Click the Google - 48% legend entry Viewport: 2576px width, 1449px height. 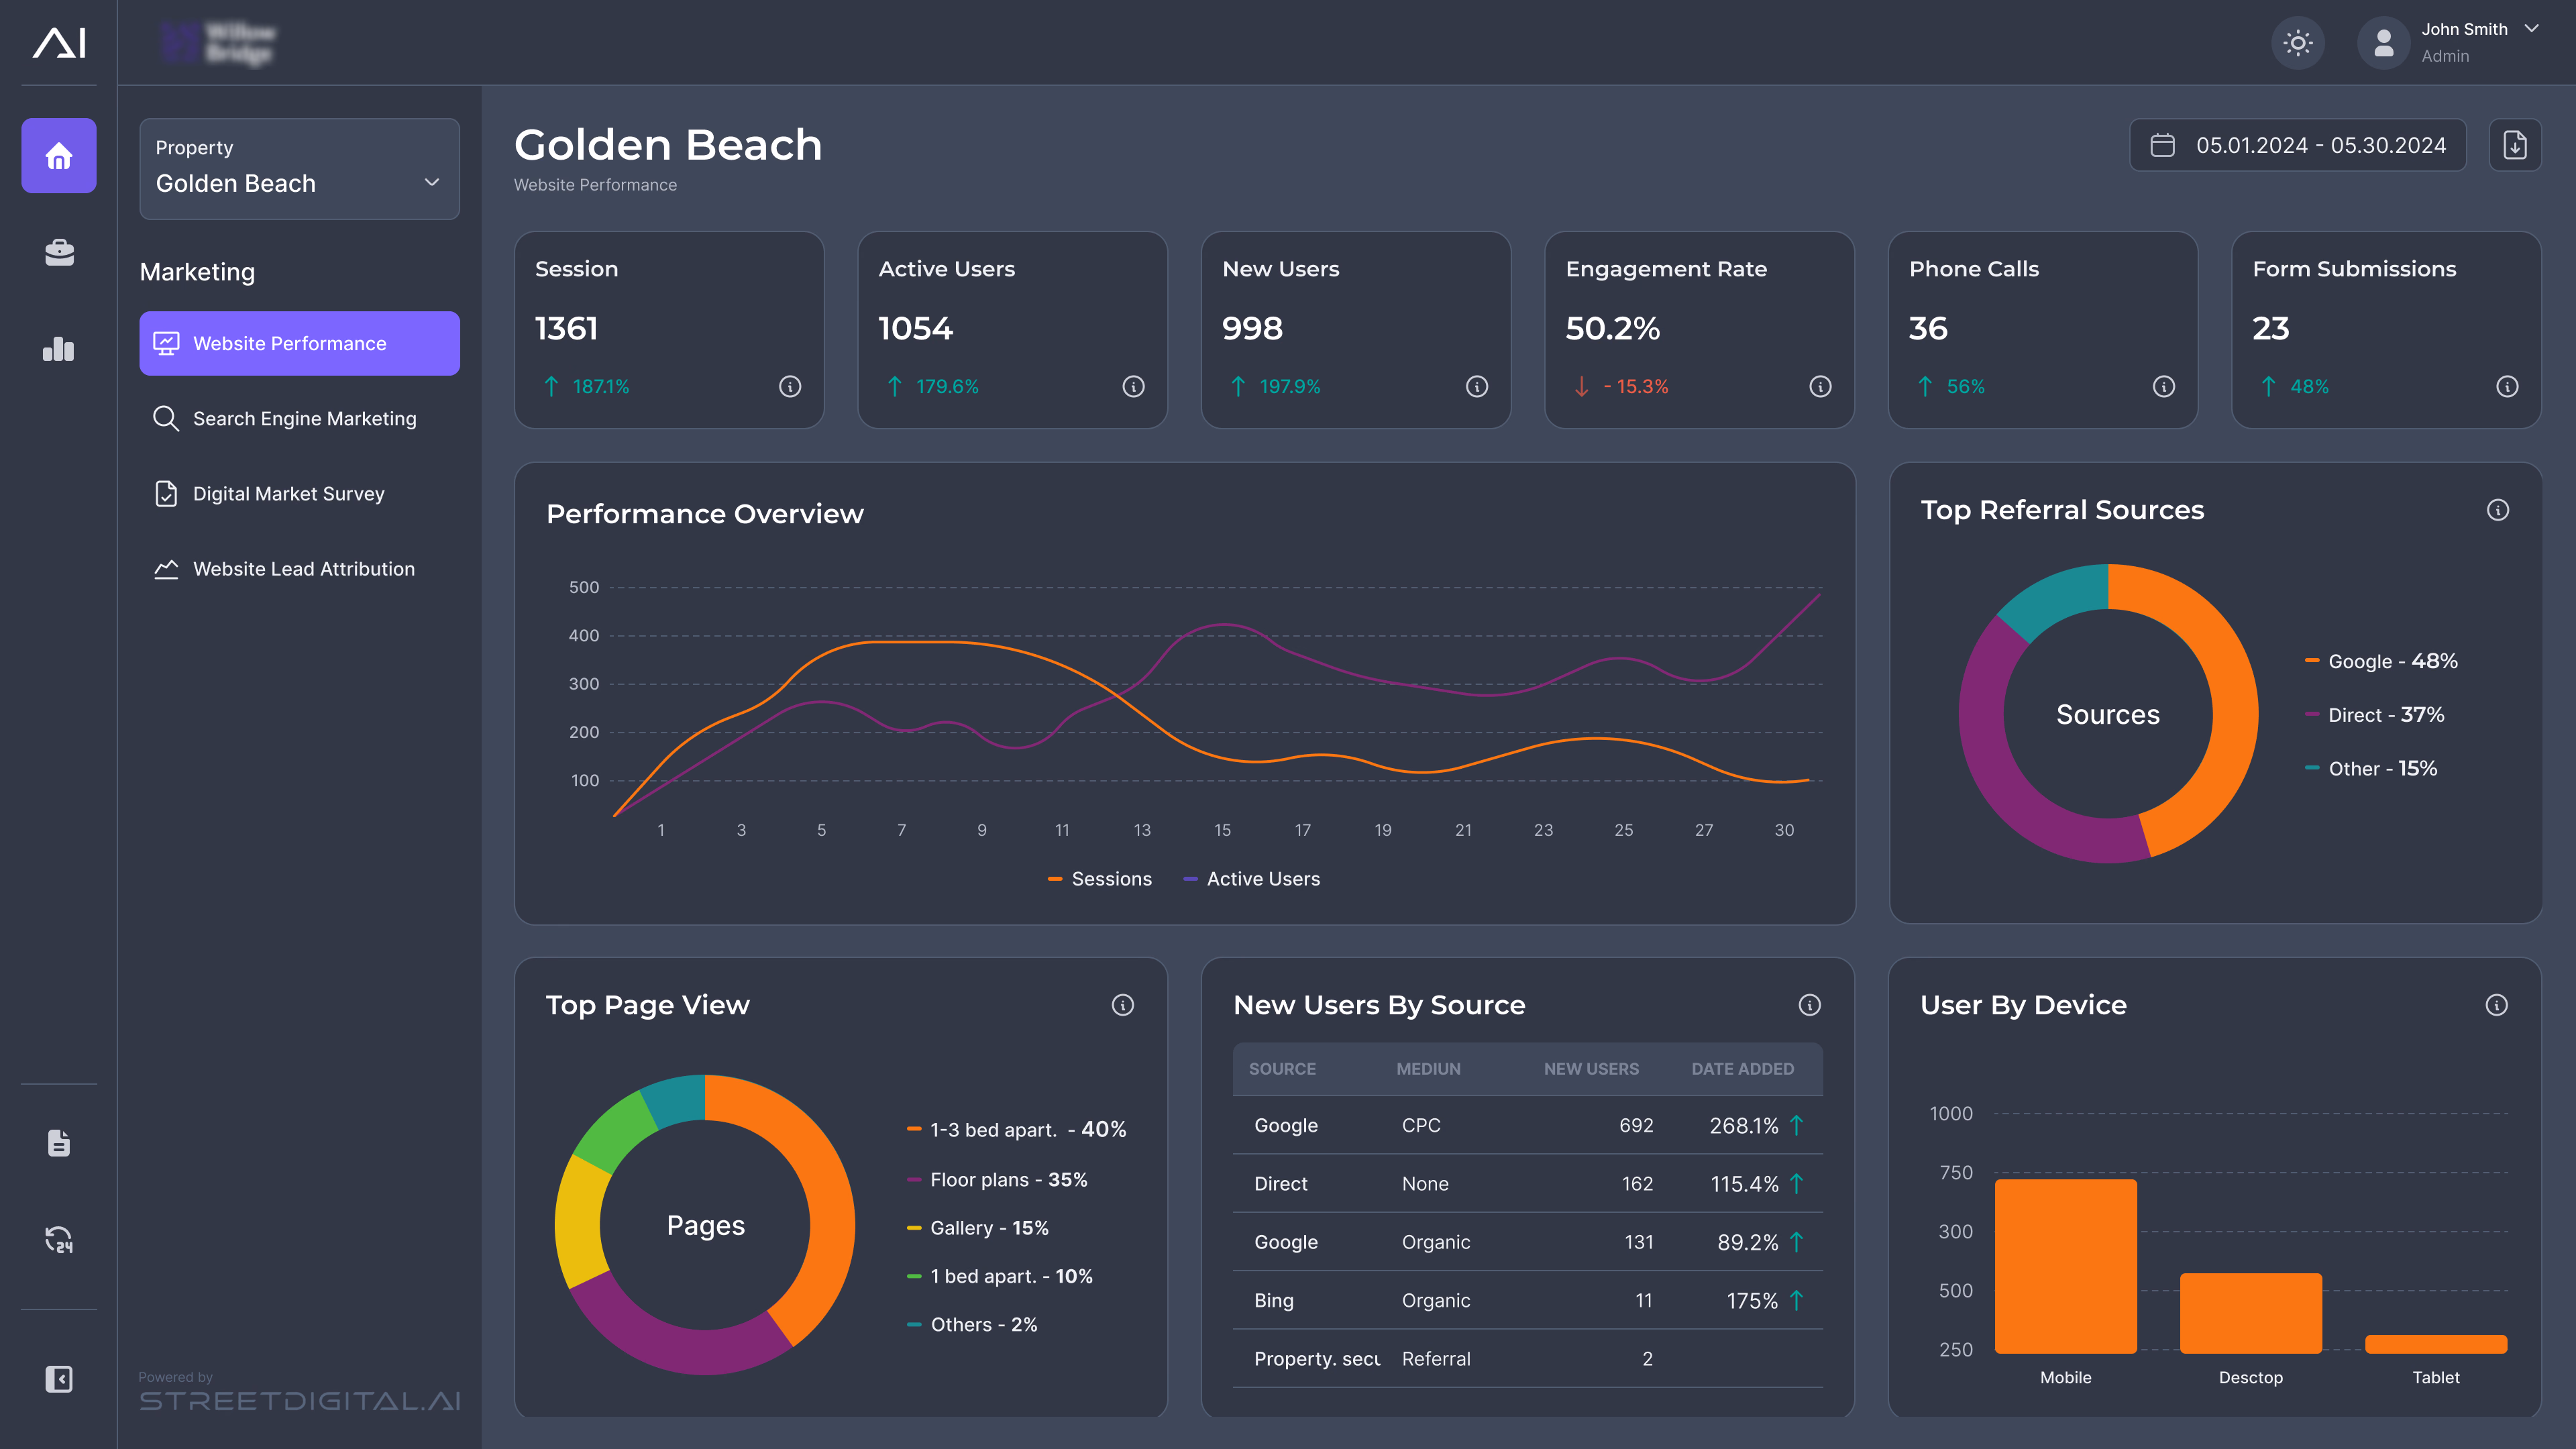2381,661
